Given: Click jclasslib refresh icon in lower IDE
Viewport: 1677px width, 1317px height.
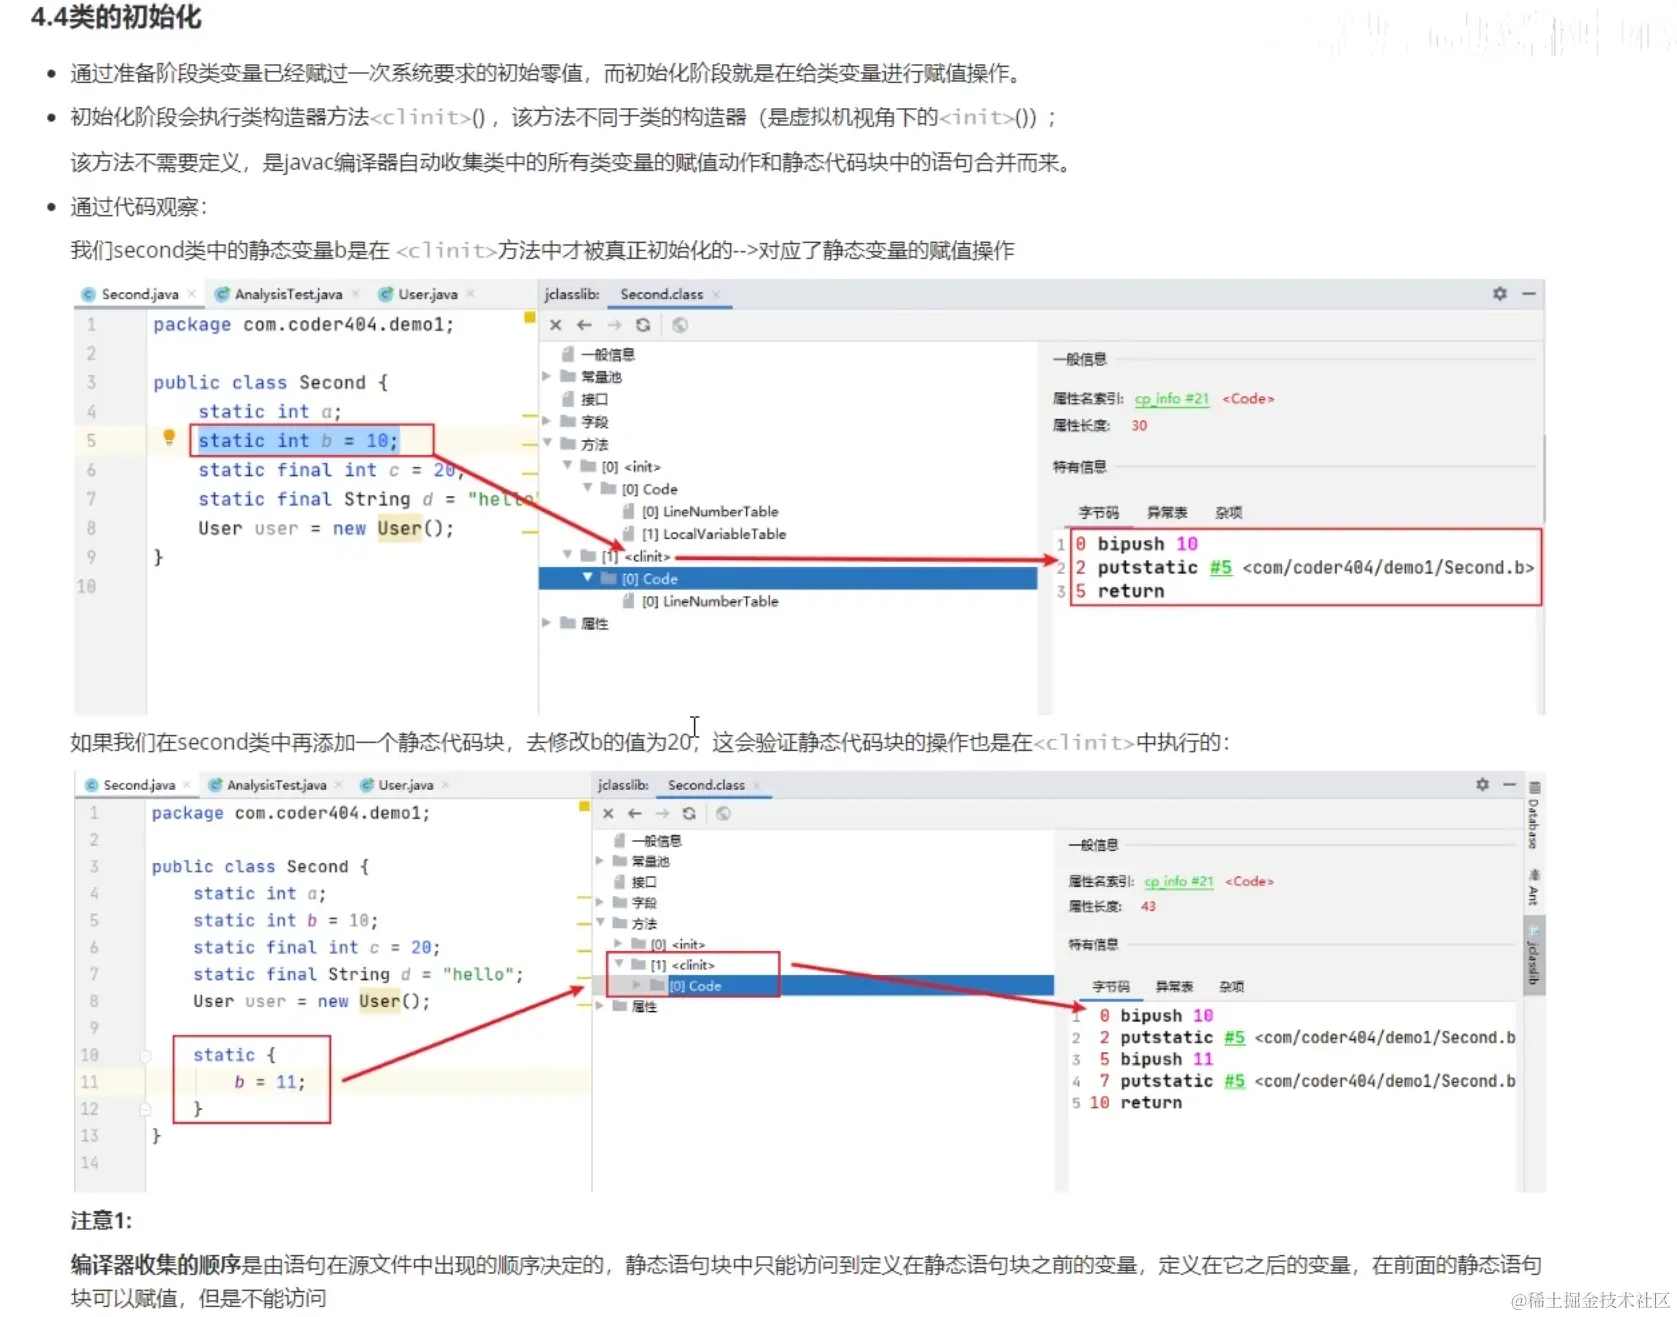Looking at the screenshot, I should coord(689,814).
